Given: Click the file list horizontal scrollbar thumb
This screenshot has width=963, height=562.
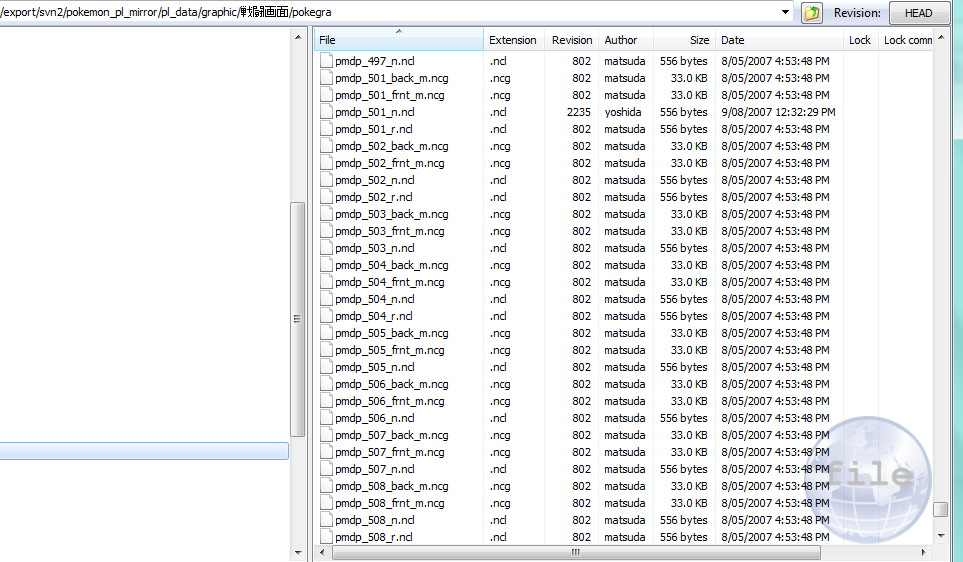Looking at the screenshot, I should point(576,552).
